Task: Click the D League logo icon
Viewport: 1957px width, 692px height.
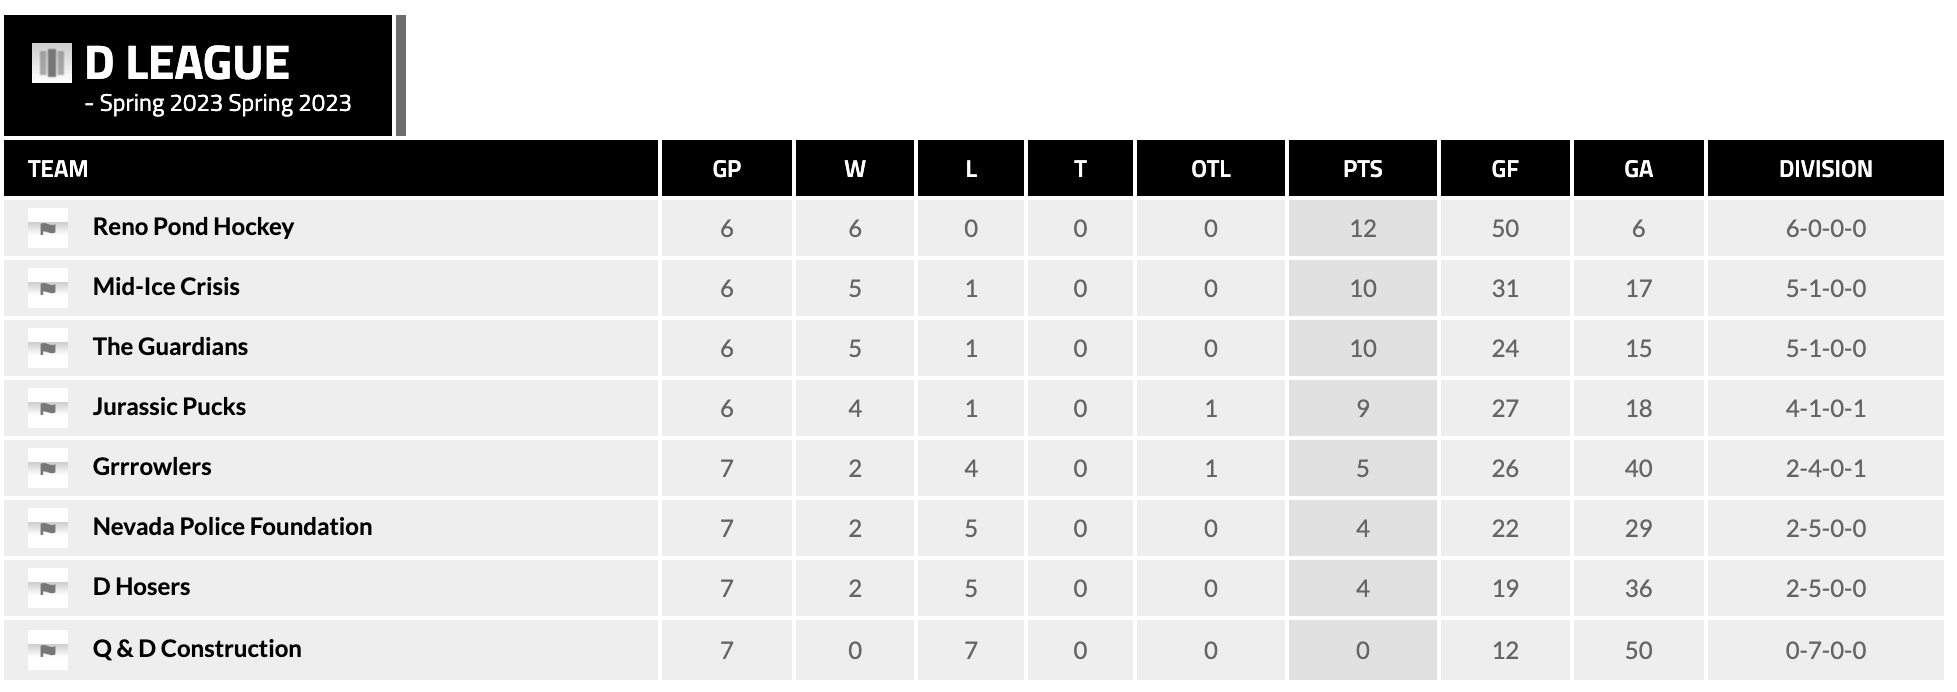Action: (x=51, y=63)
